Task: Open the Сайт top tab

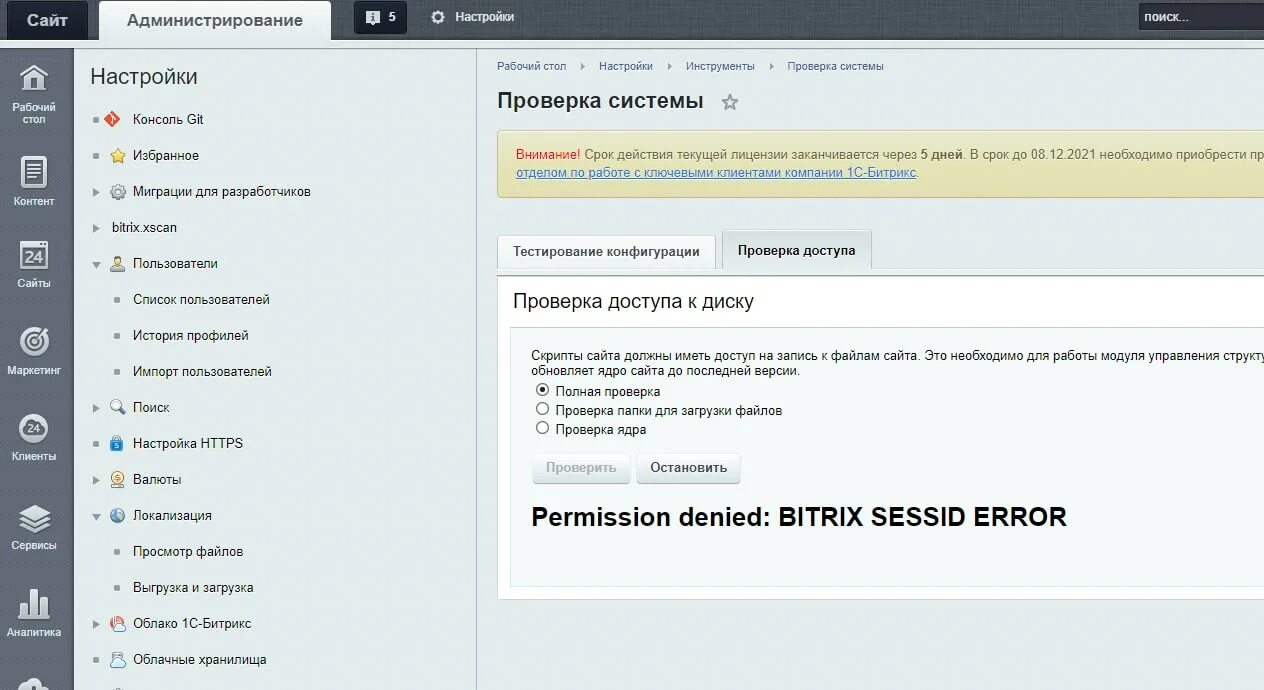Action: click(x=47, y=20)
